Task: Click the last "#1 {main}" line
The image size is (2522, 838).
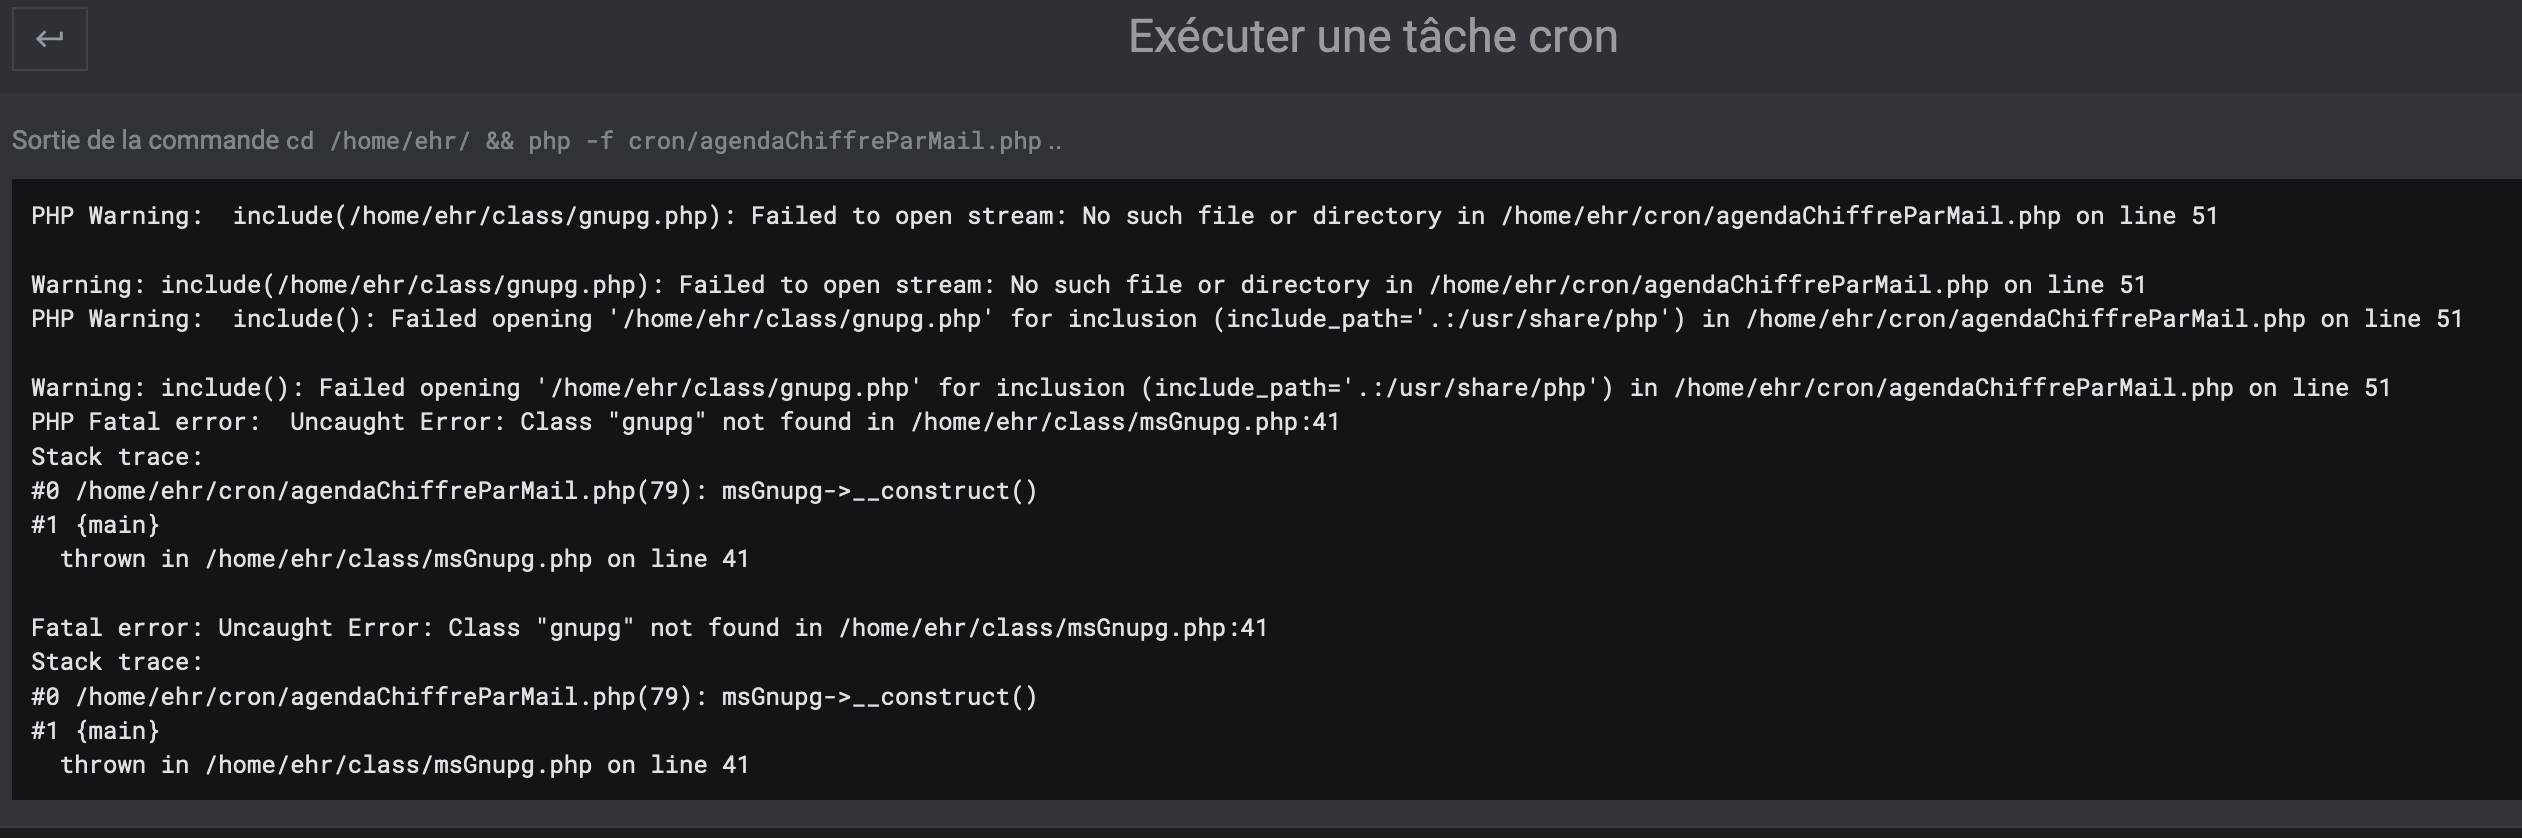Action: coord(95,731)
